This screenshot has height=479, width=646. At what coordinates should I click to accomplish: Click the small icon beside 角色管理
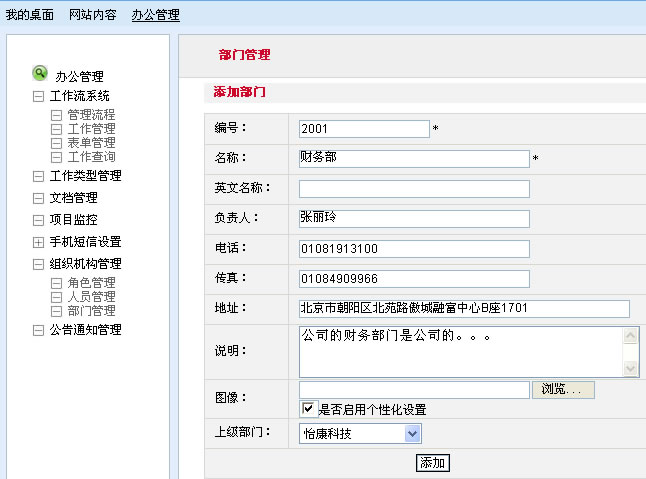coord(57,284)
